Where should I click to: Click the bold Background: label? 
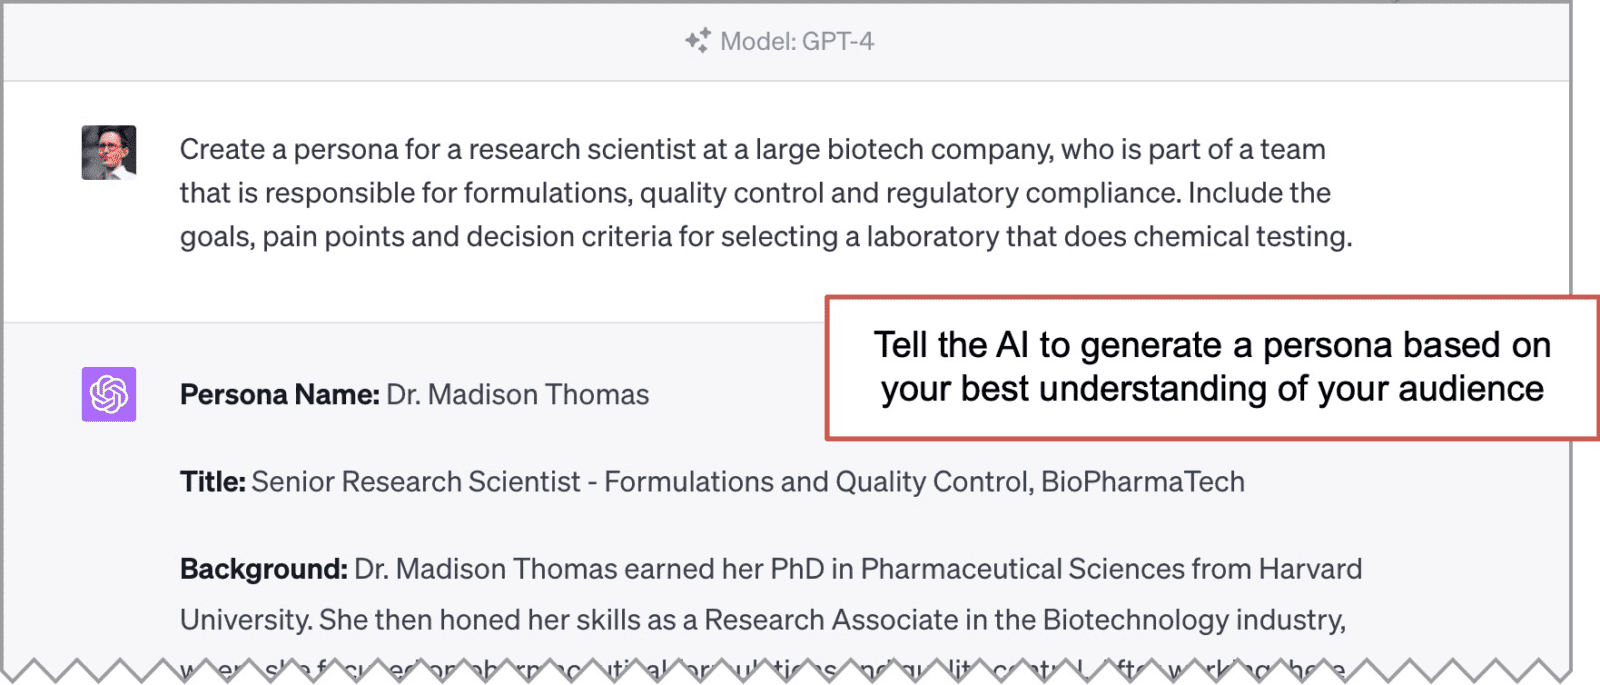264,569
